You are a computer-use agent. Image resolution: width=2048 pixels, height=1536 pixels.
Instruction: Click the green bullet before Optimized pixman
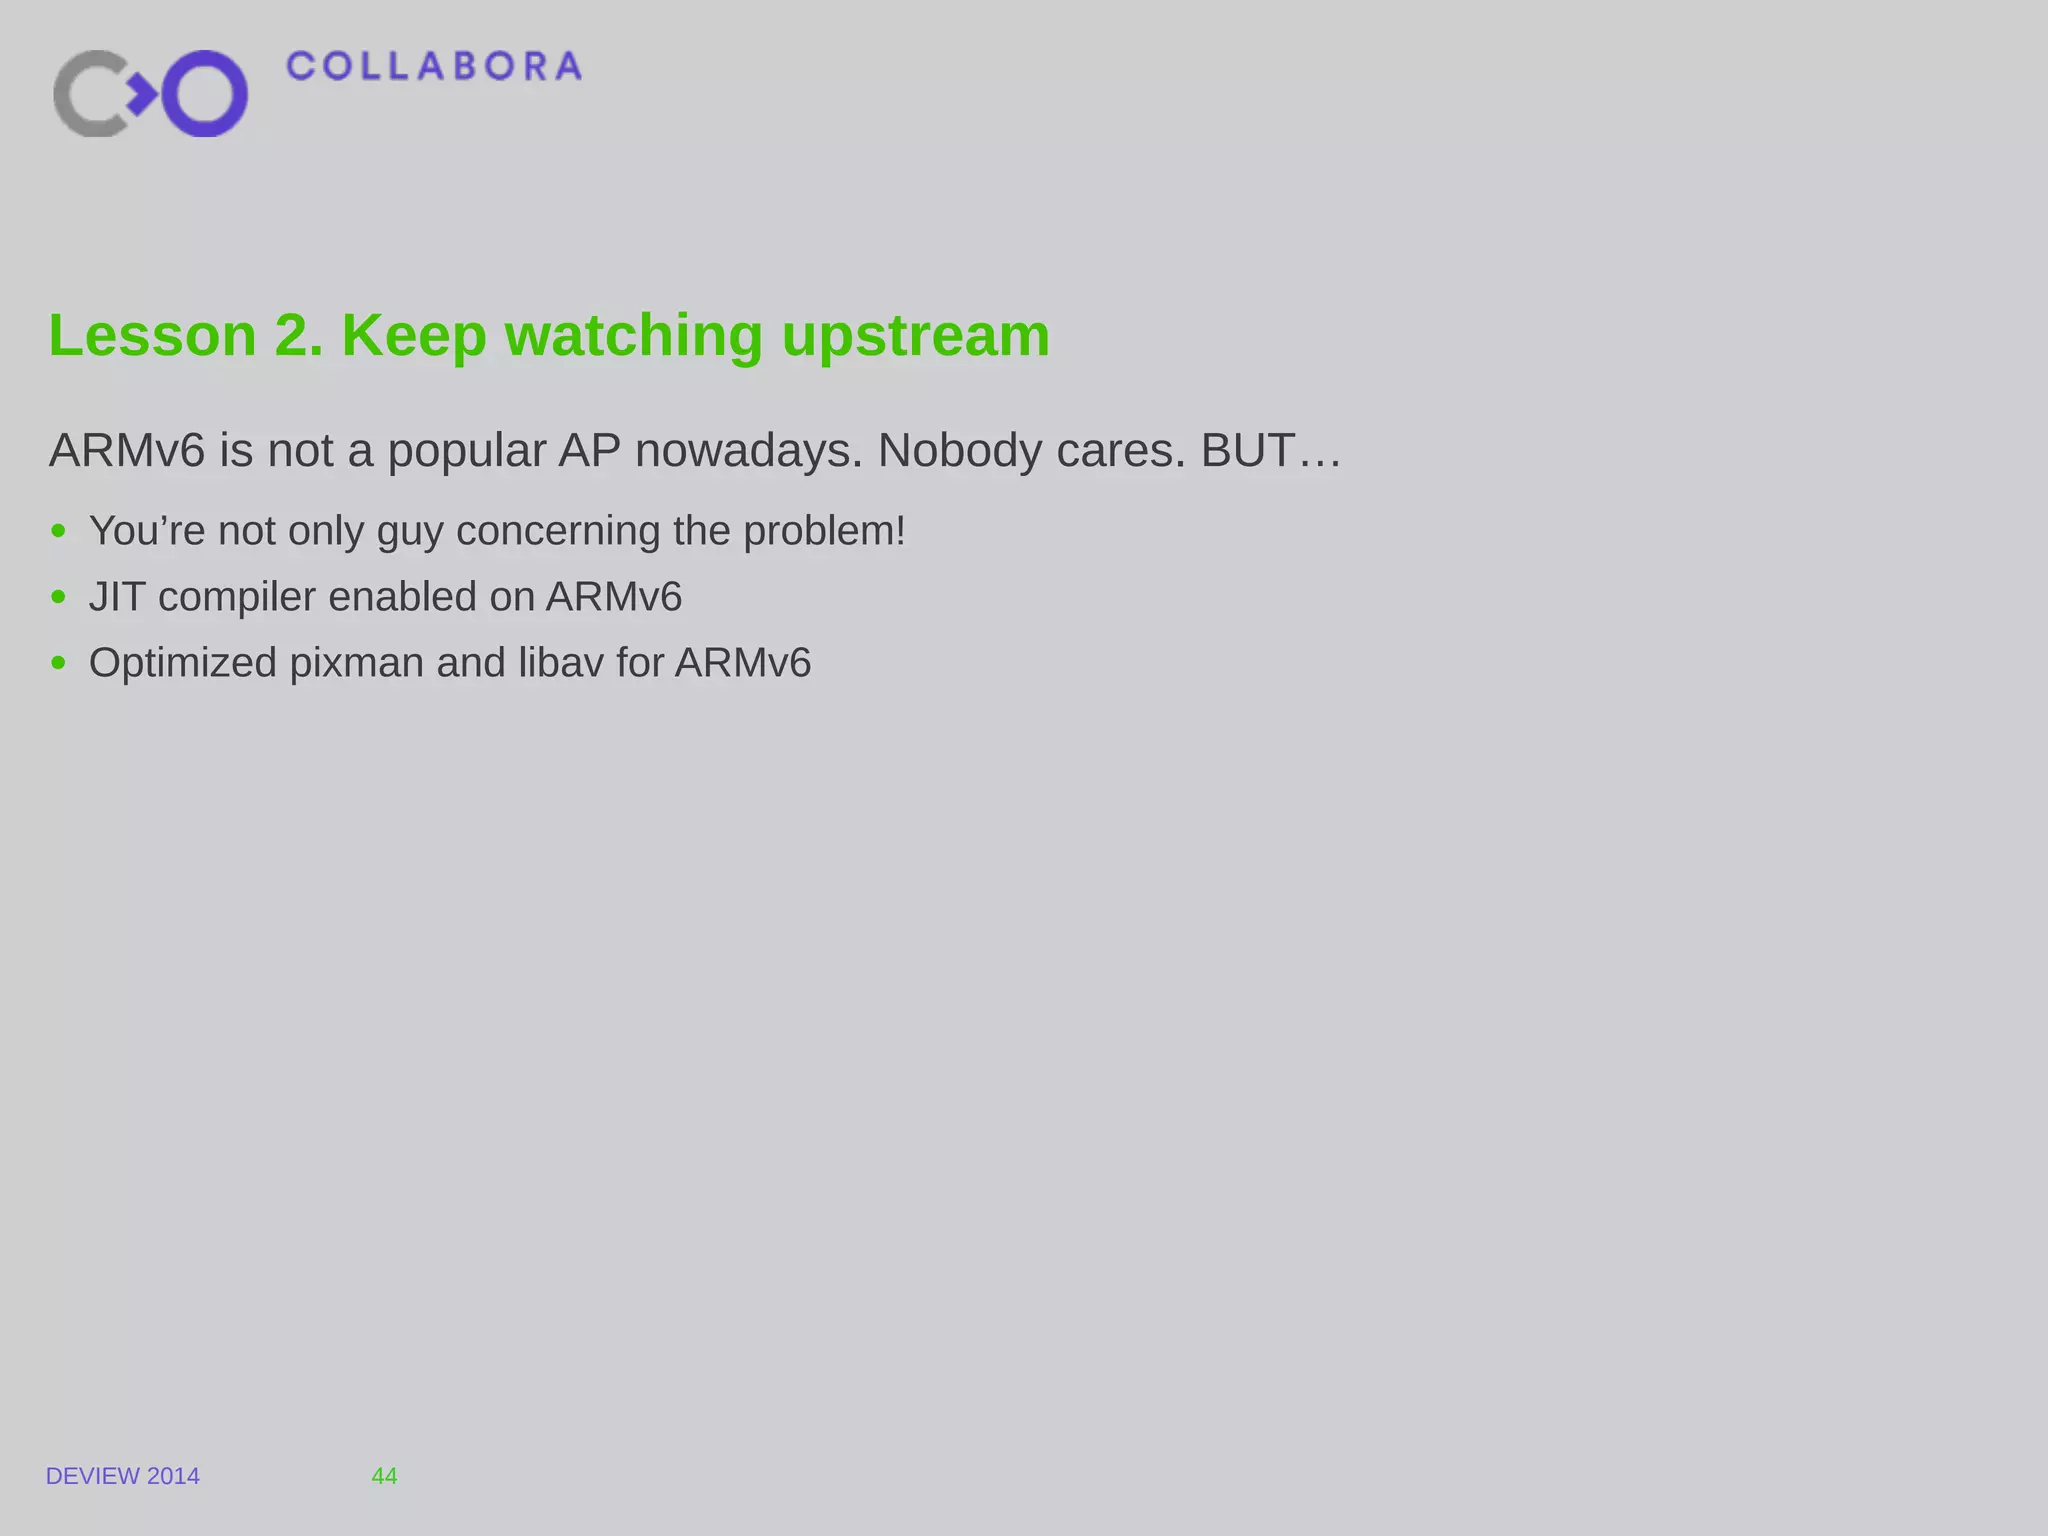tap(59, 663)
